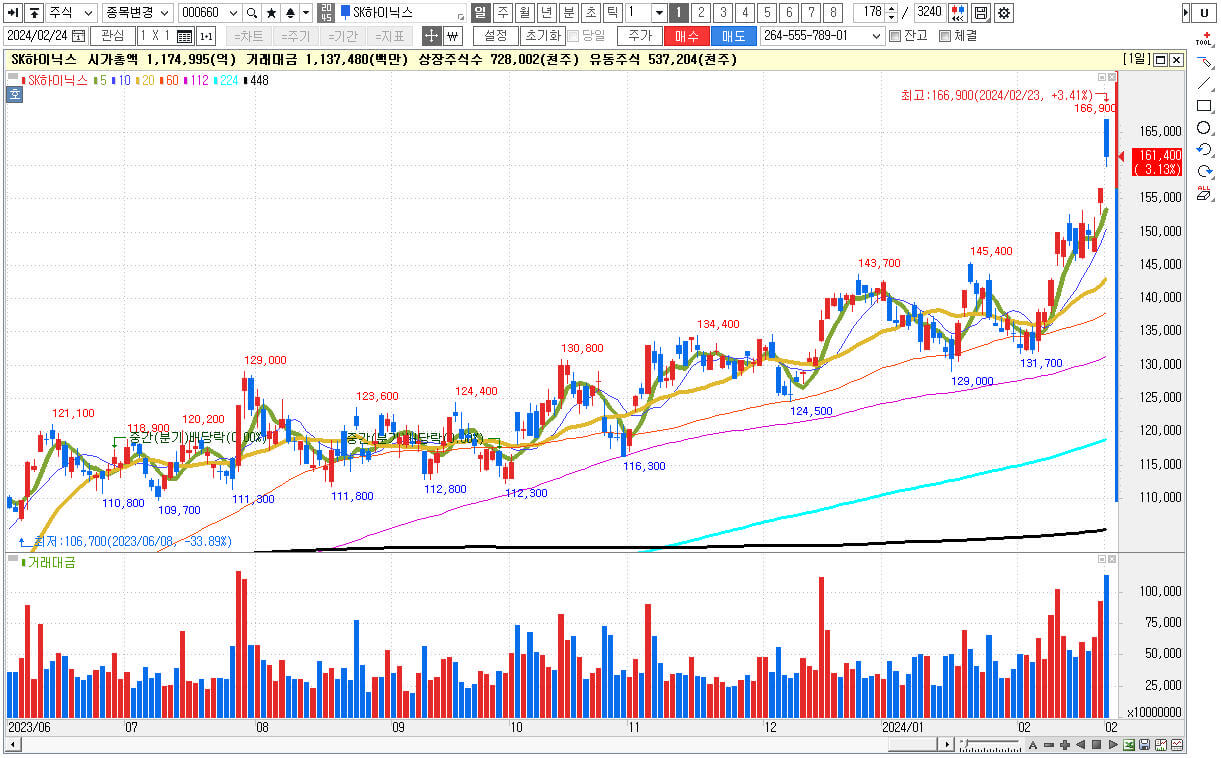Click the 설정 settings button
This screenshot has width=1221, height=758.
pyautogui.click(x=495, y=36)
